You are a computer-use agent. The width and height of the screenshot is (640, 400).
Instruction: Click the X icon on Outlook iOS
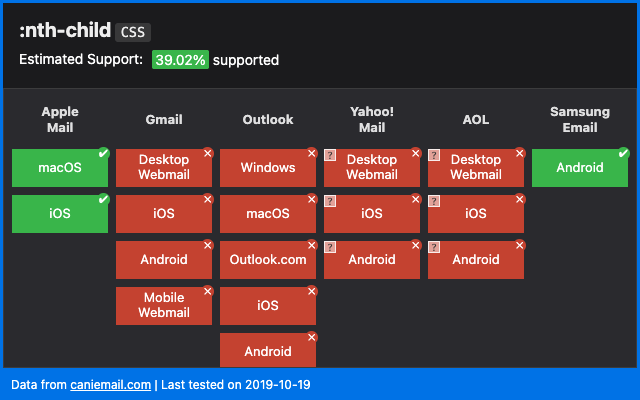[x=311, y=291]
